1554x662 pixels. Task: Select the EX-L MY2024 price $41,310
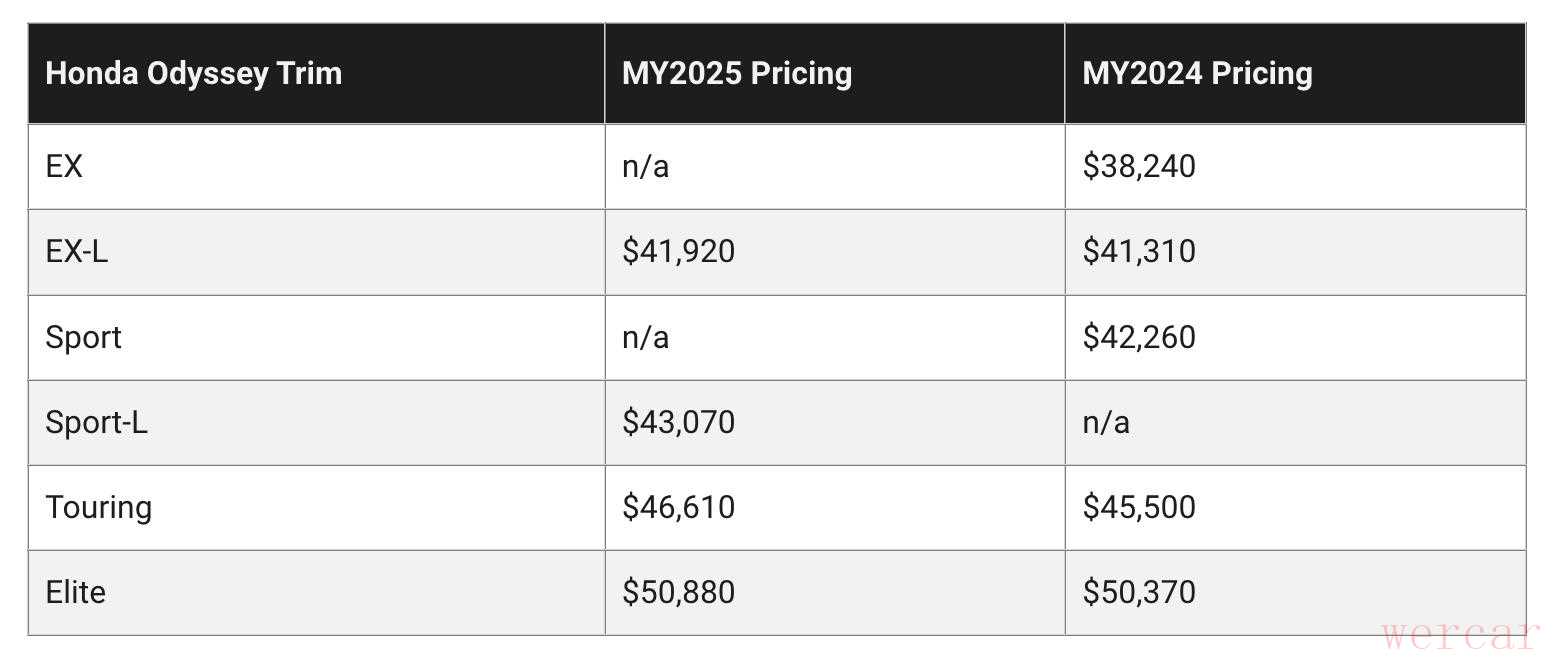(1139, 251)
